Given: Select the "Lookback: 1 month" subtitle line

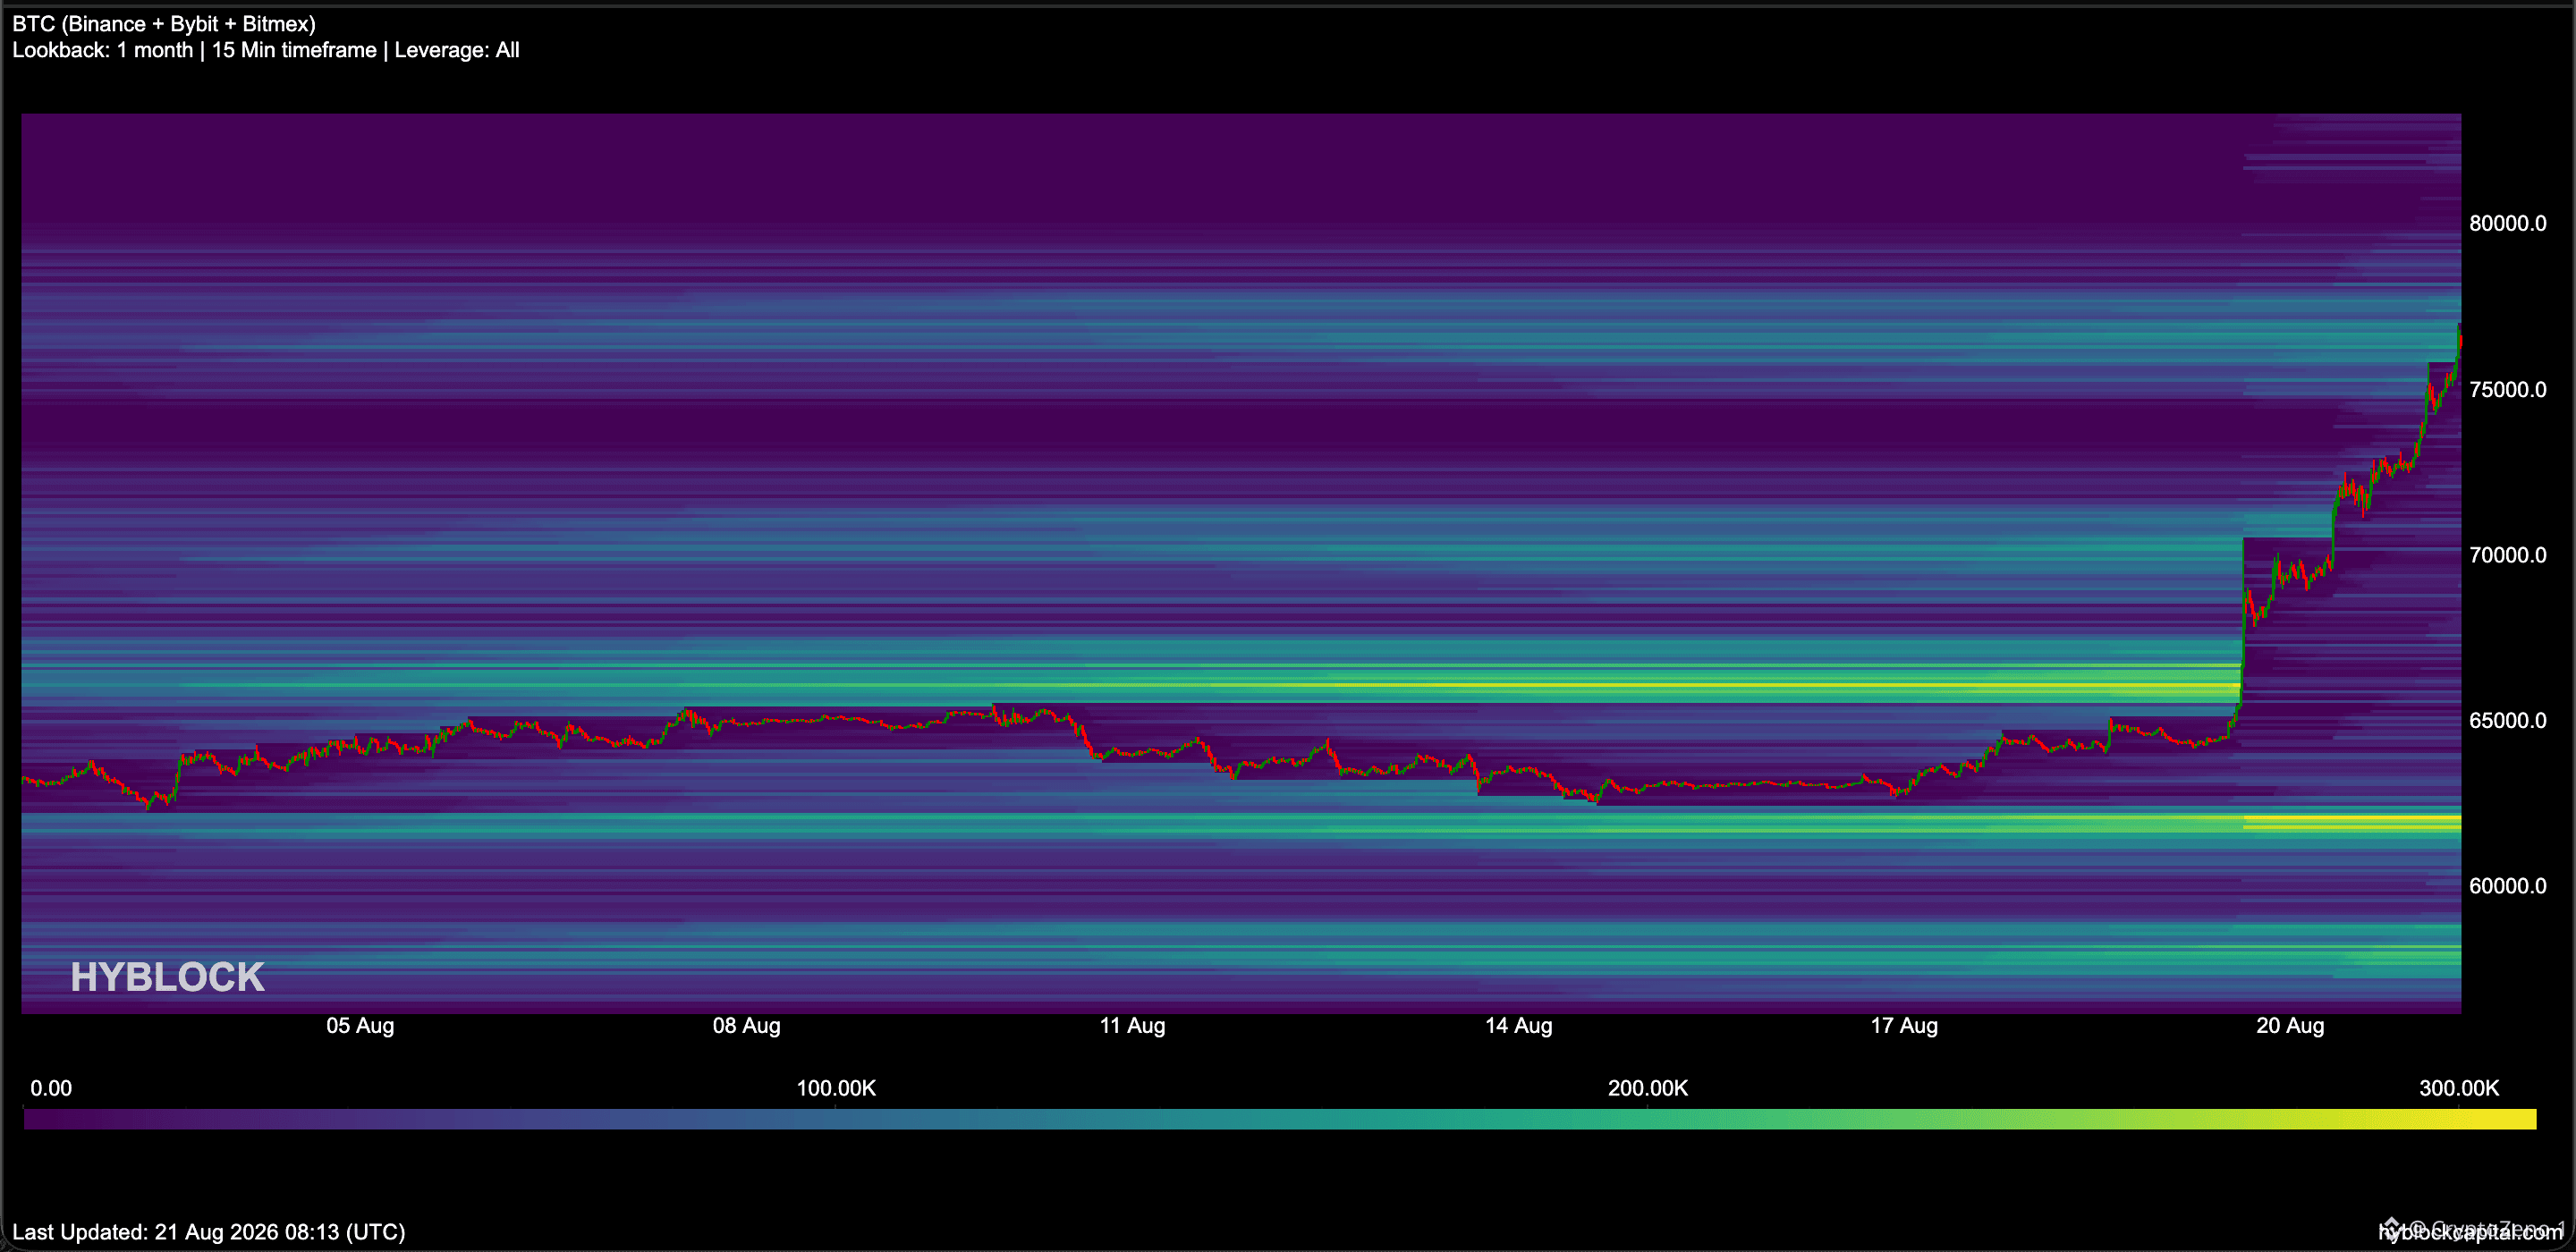Looking at the screenshot, I should tap(266, 50).
